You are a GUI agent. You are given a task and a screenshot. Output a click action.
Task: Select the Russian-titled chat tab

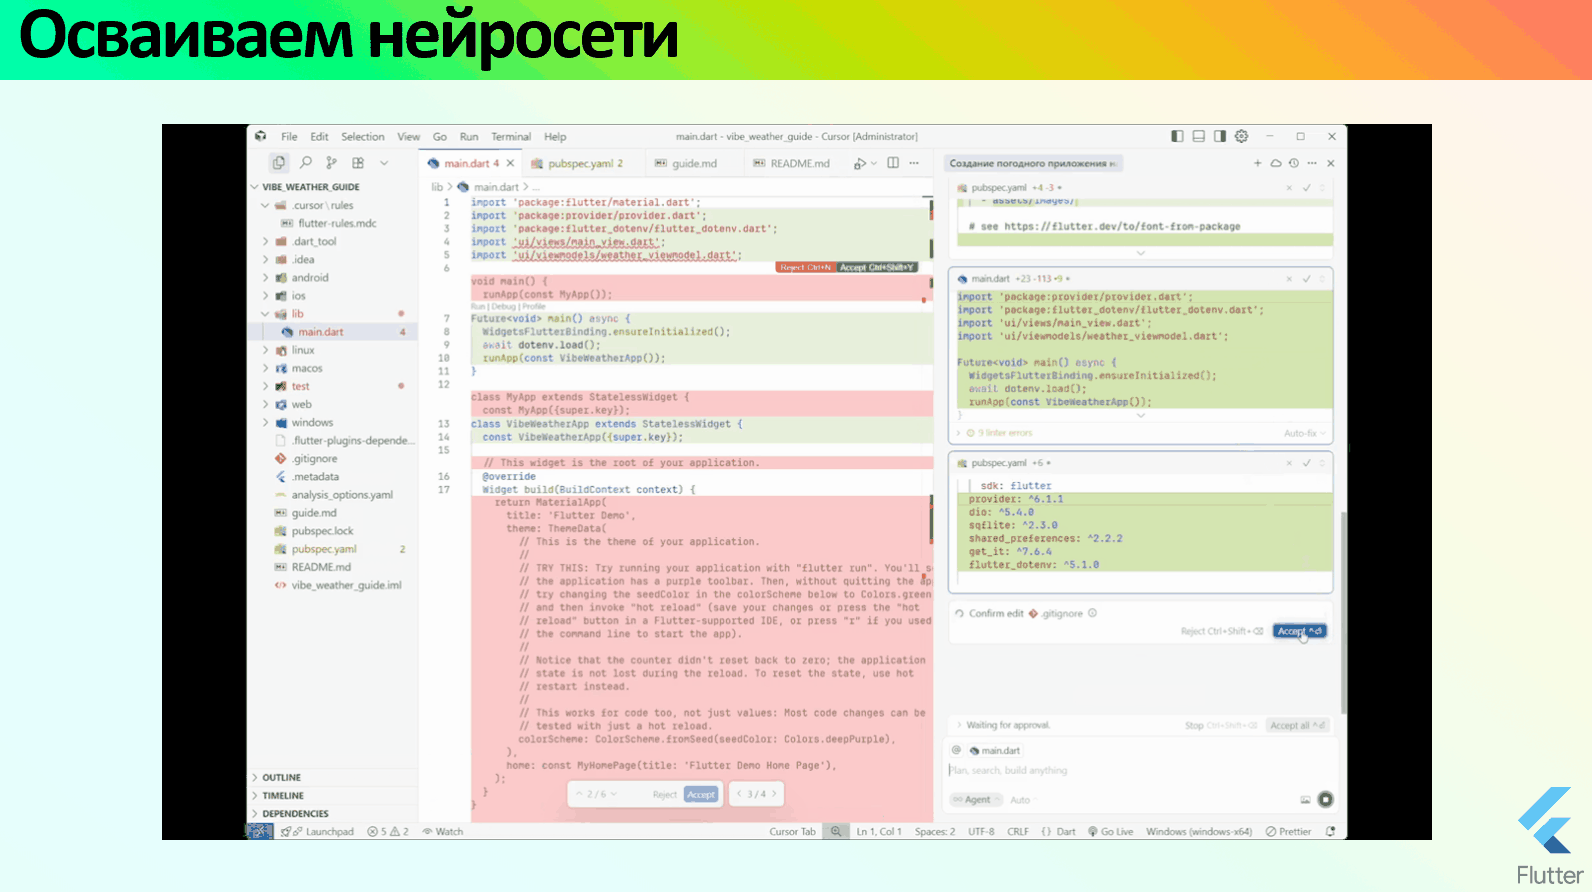click(x=1032, y=163)
